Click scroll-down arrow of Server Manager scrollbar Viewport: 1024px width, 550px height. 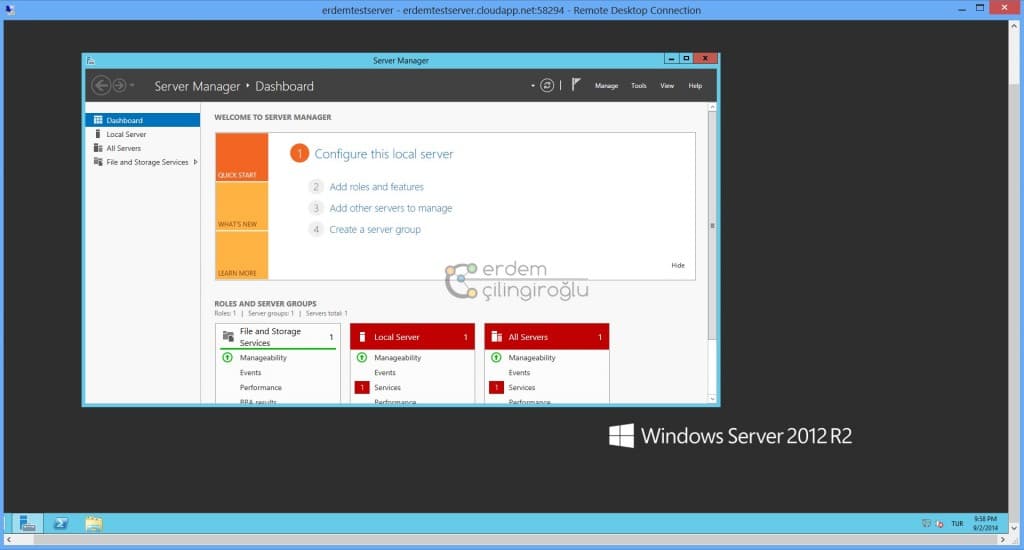point(712,398)
